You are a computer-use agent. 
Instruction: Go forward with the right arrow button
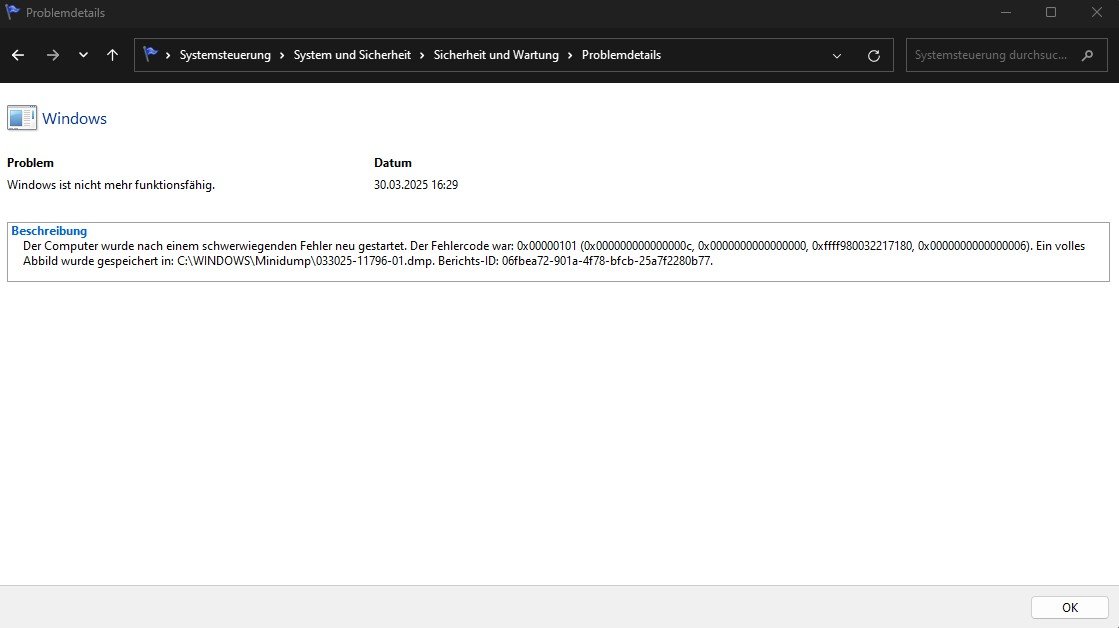coord(53,55)
